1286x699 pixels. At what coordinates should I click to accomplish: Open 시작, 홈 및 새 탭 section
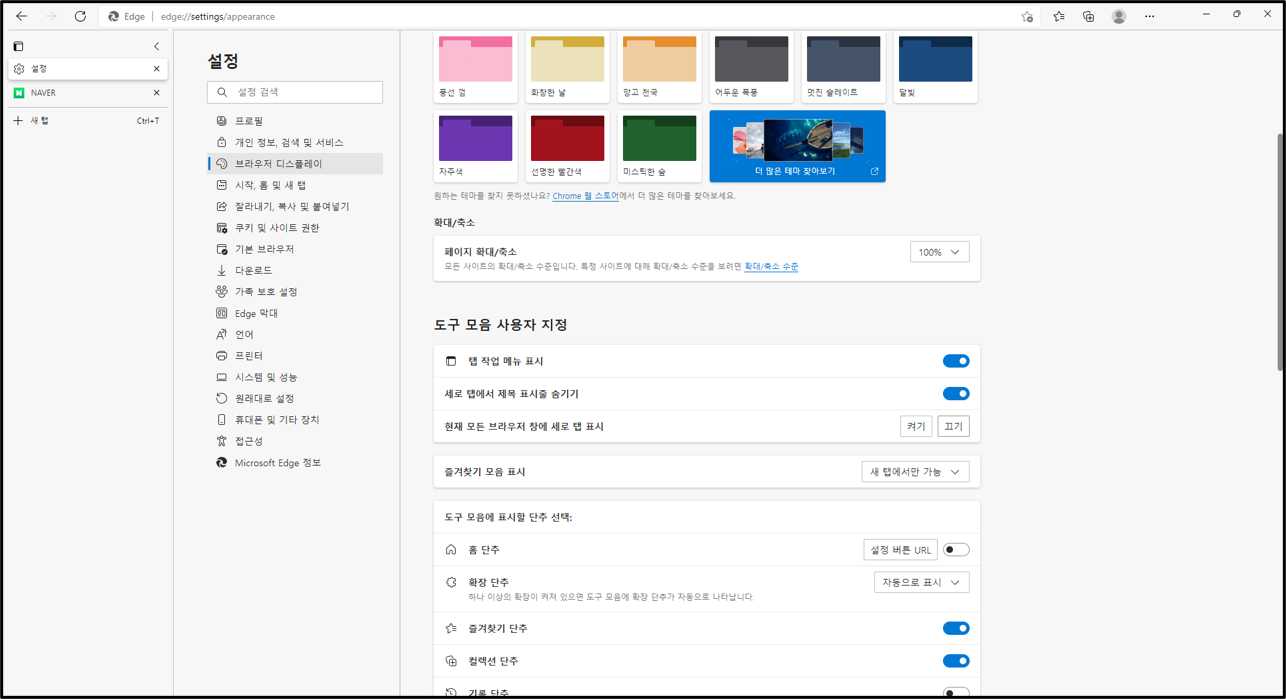point(295,185)
